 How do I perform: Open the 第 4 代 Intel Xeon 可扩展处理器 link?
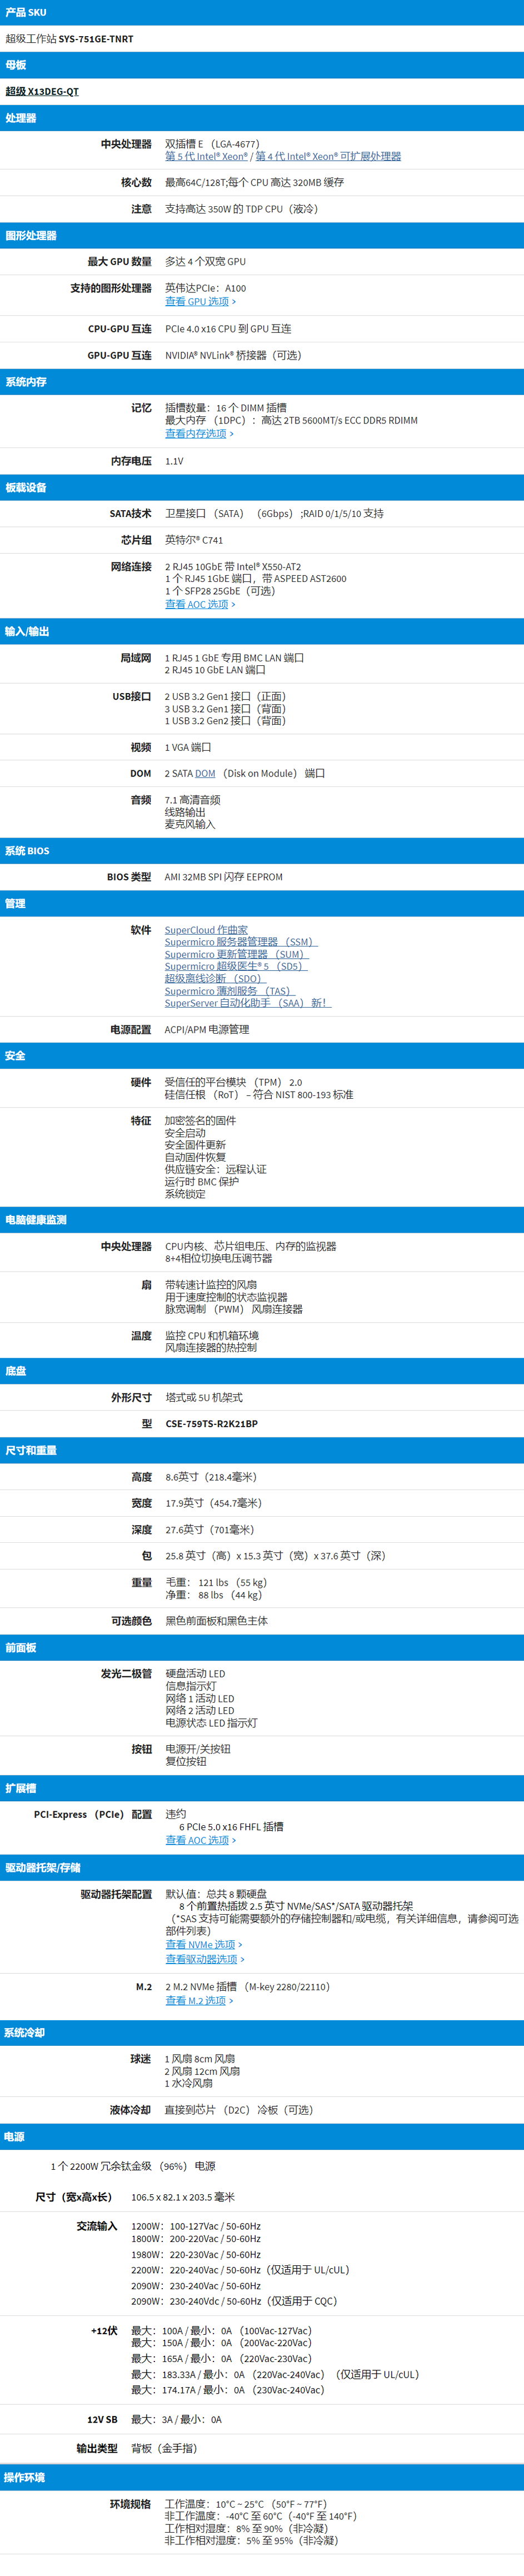[x=328, y=156]
